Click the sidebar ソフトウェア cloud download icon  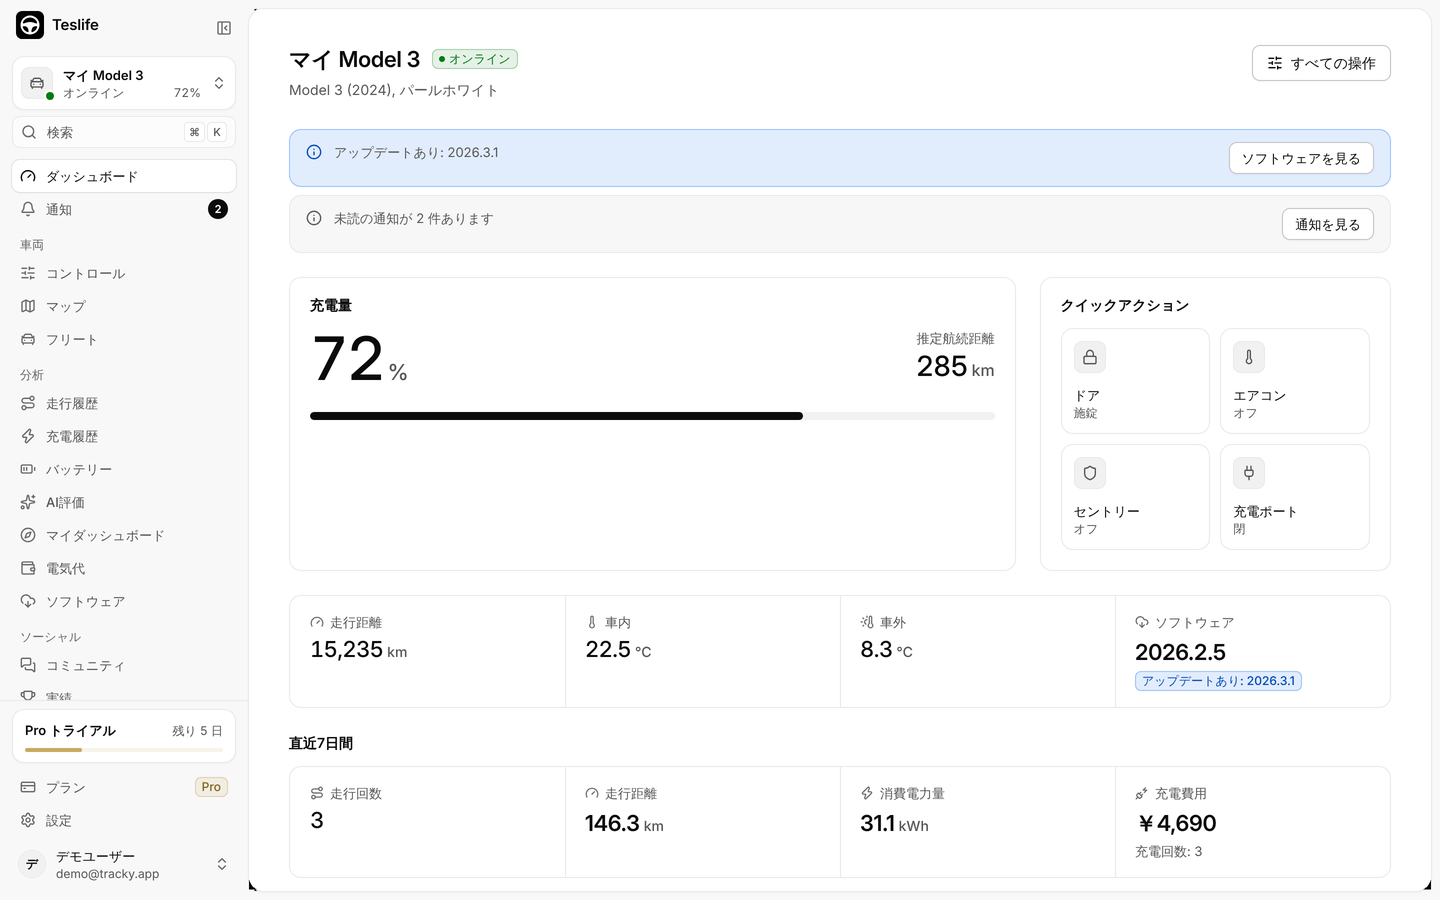28,601
